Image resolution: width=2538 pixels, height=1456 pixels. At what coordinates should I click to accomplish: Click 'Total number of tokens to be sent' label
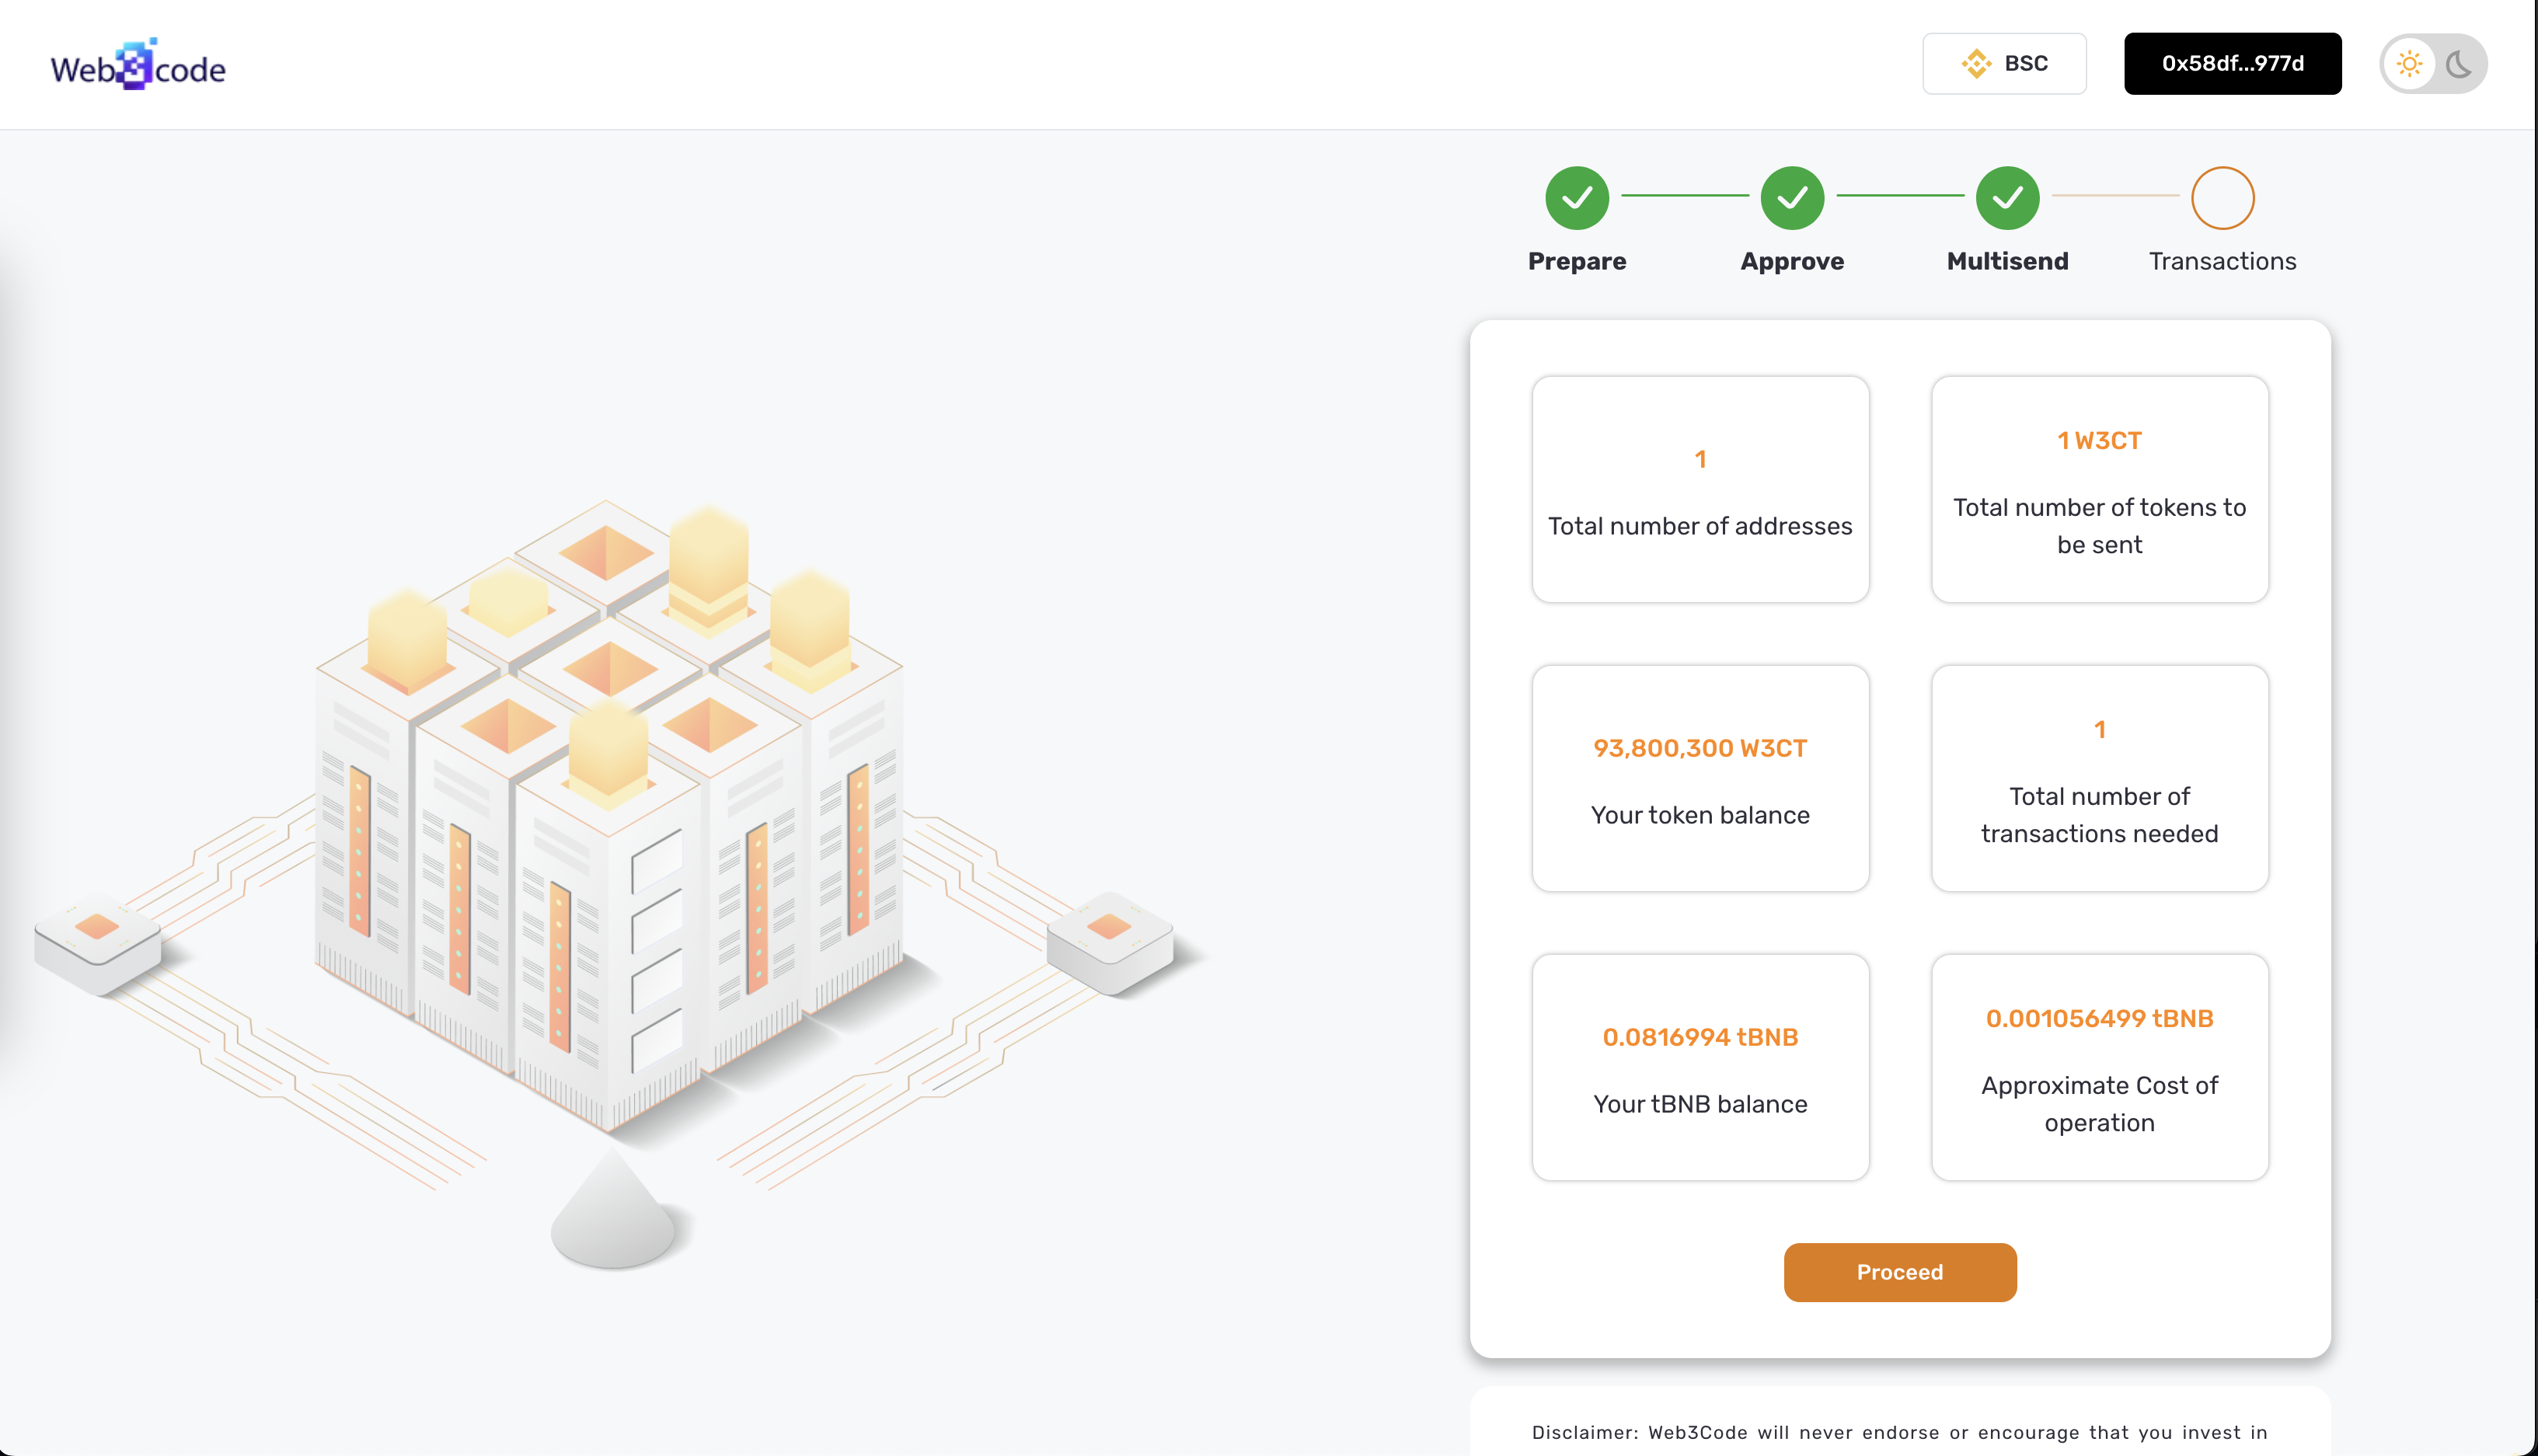pos(2099,526)
